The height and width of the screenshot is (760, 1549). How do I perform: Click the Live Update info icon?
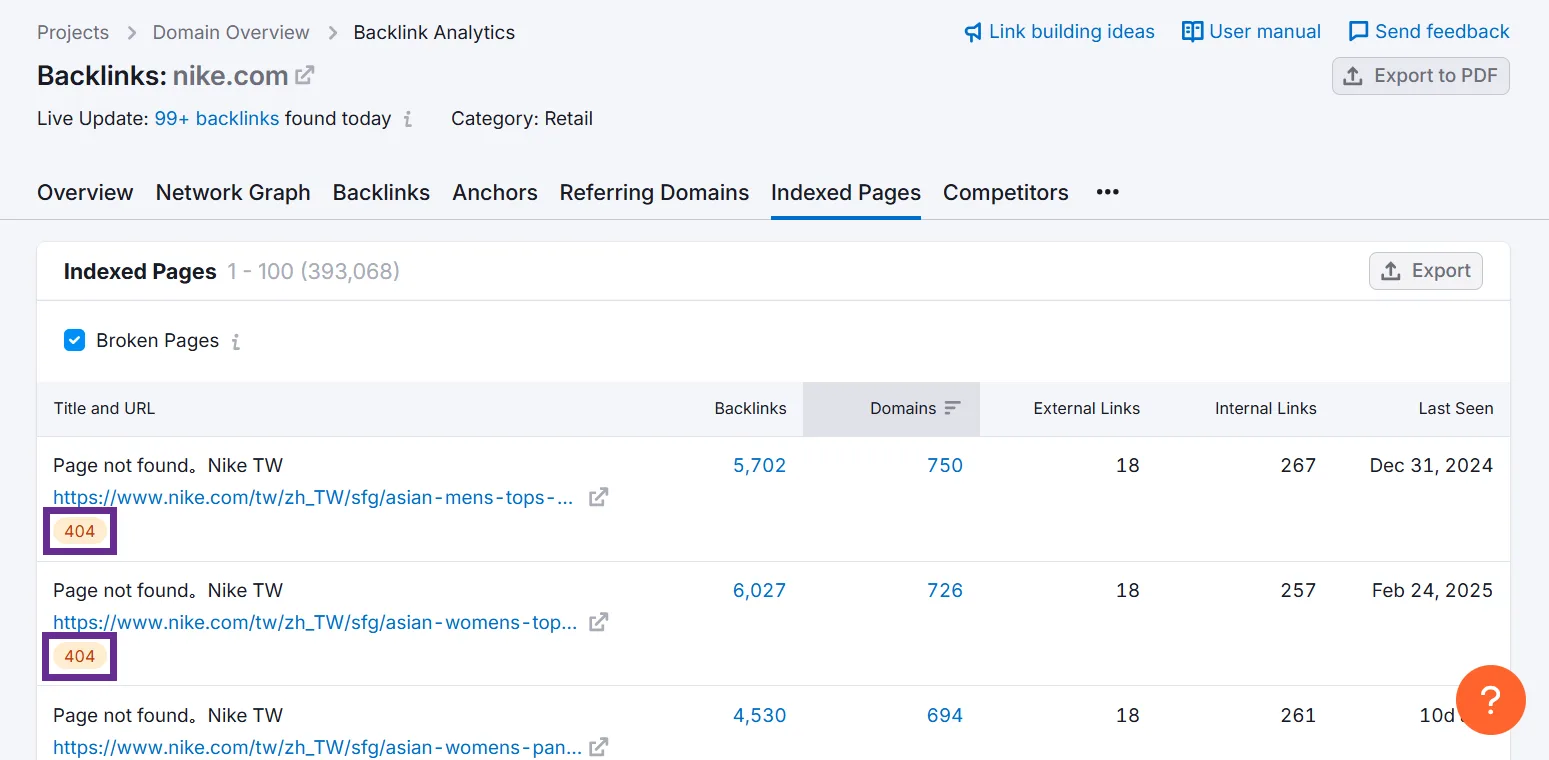point(408,119)
